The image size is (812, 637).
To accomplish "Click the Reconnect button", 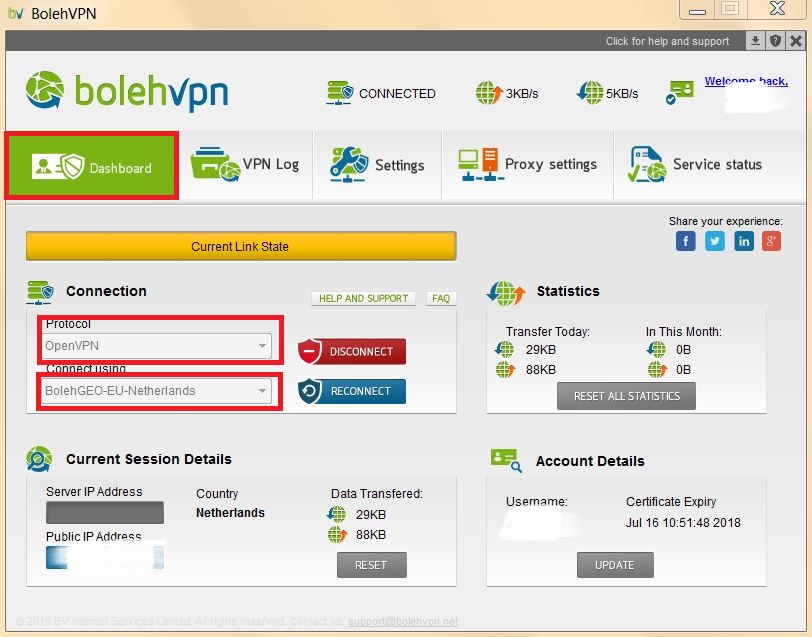I will click(352, 391).
